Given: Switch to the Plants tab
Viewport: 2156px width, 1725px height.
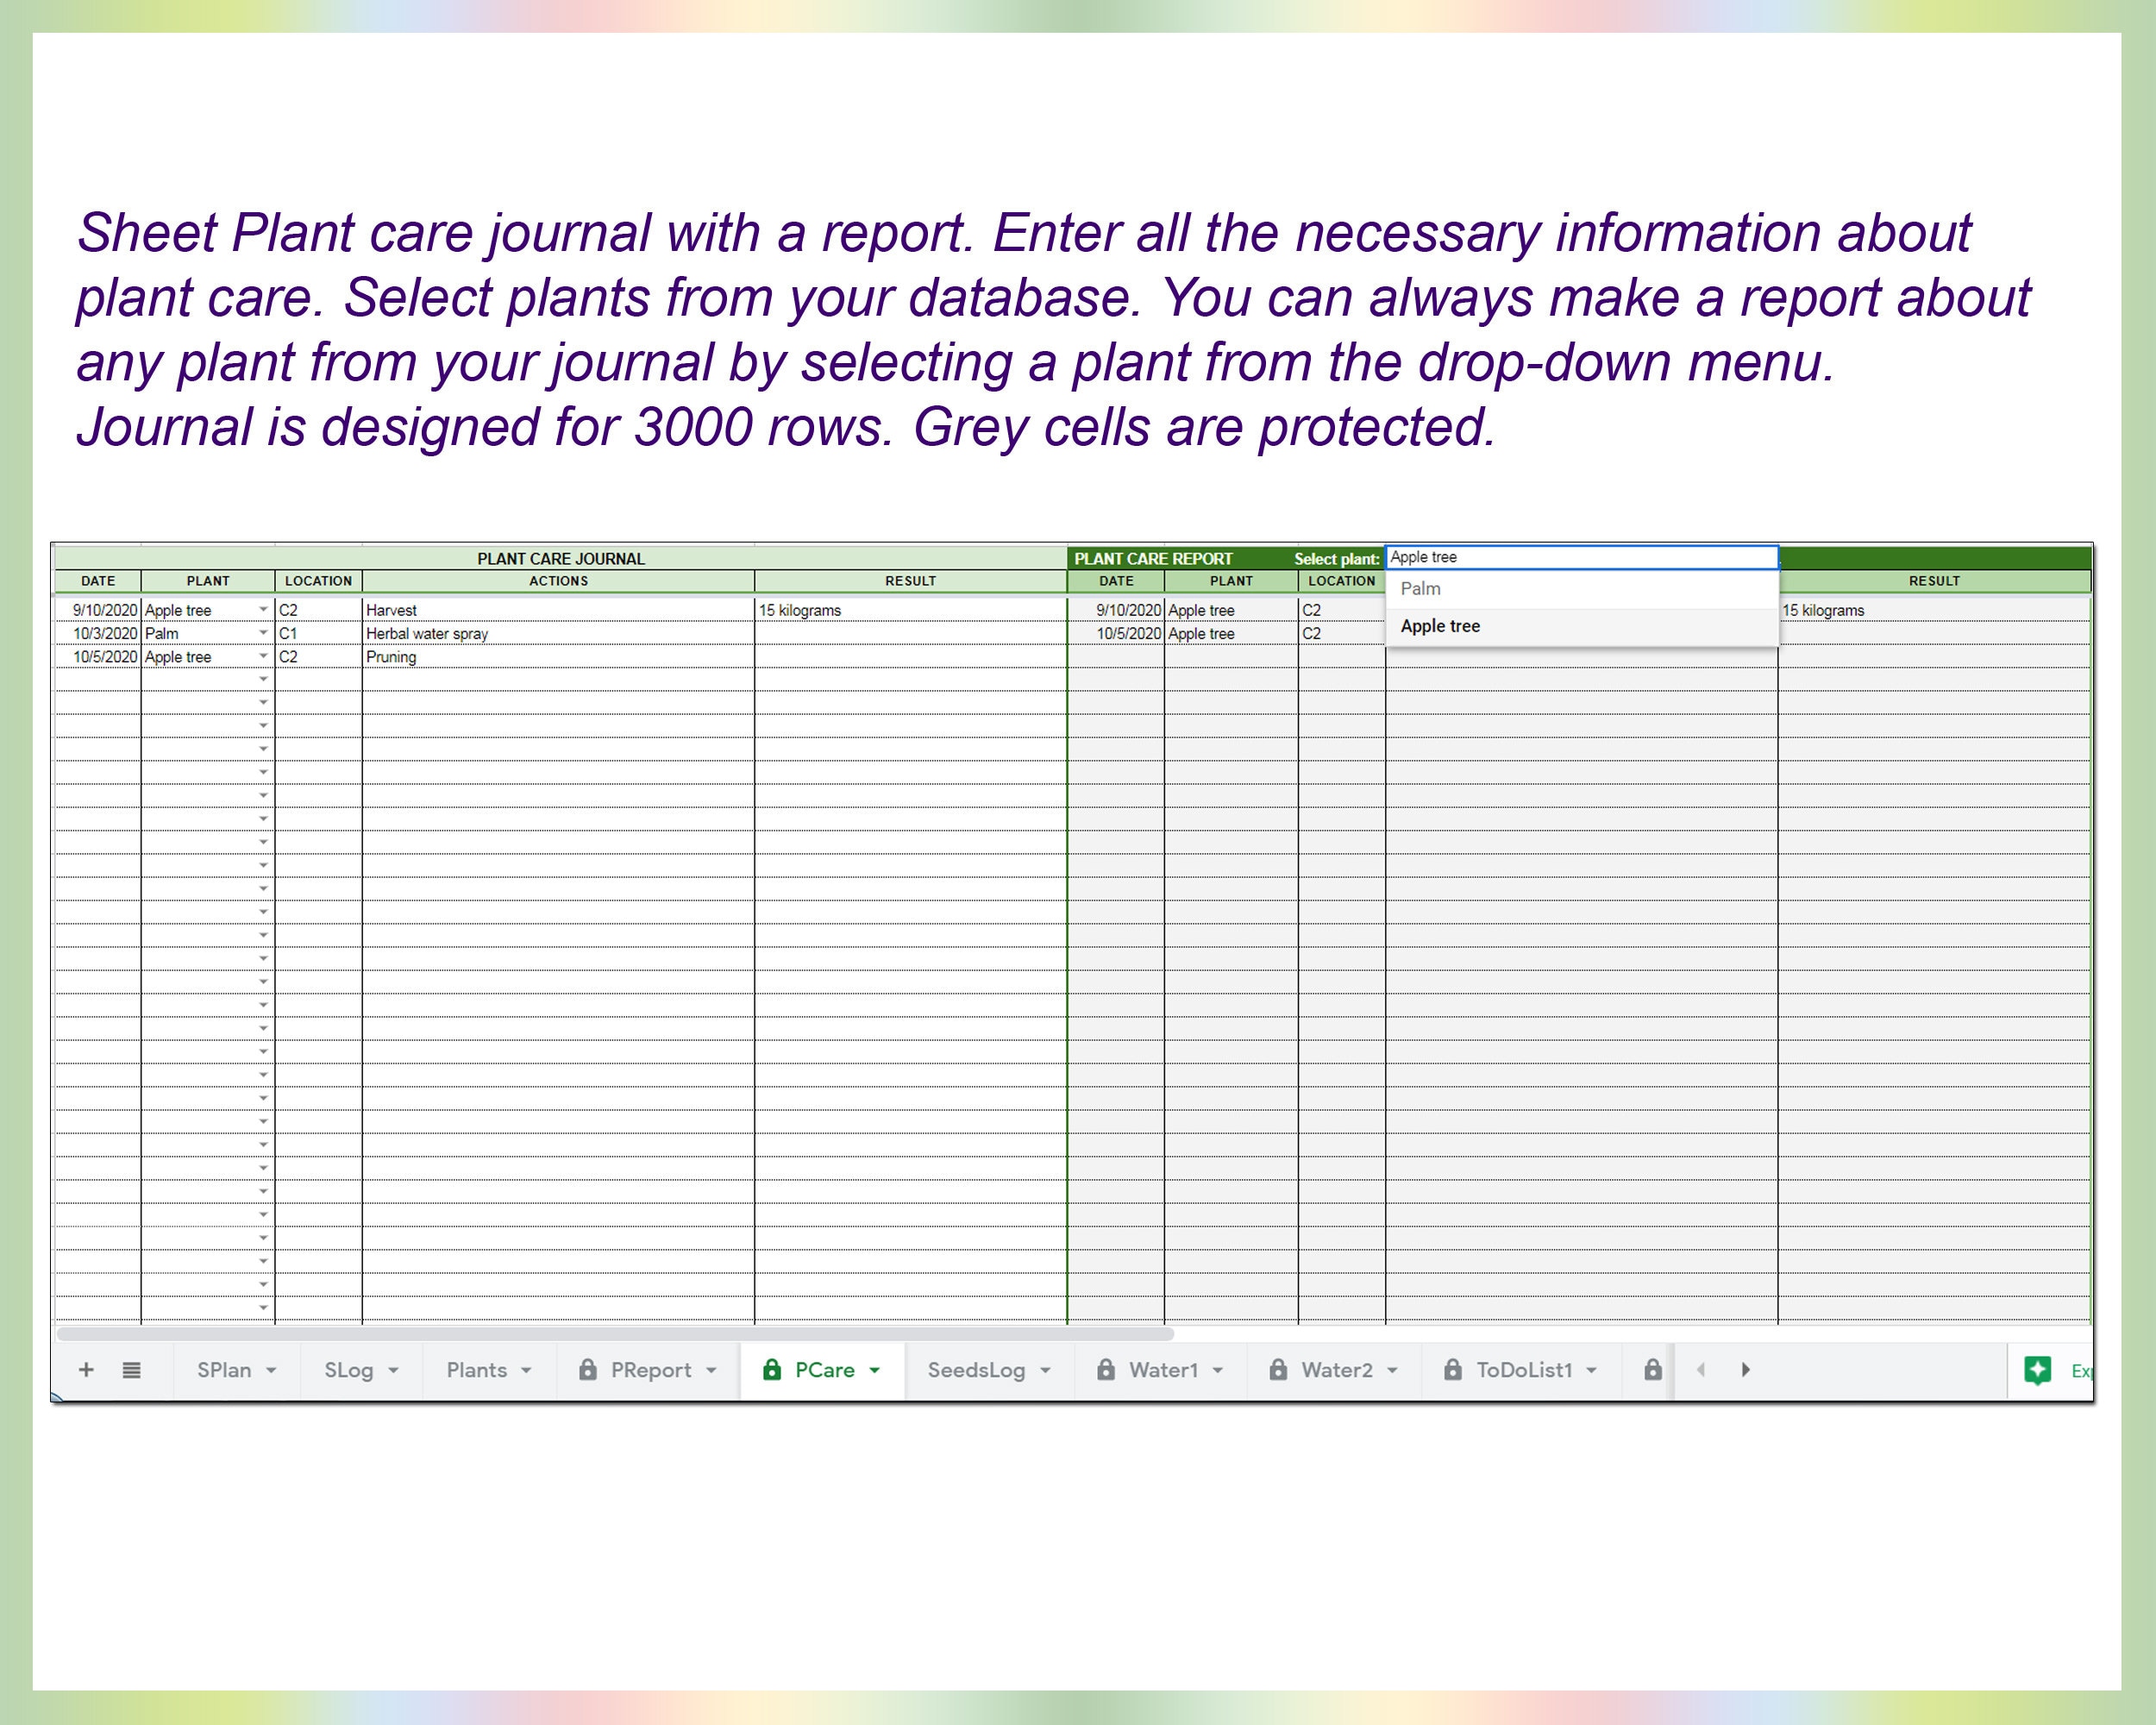Looking at the screenshot, I should coord(478,1370).
